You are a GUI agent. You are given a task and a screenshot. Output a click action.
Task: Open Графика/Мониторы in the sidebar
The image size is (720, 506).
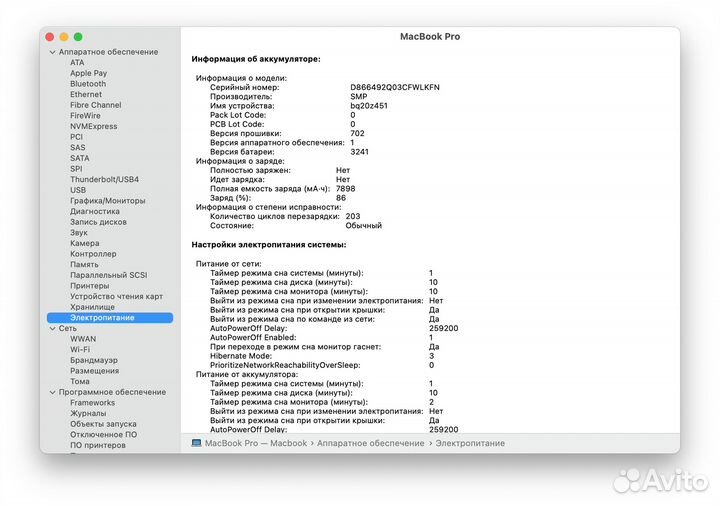(x=107, y=201)
